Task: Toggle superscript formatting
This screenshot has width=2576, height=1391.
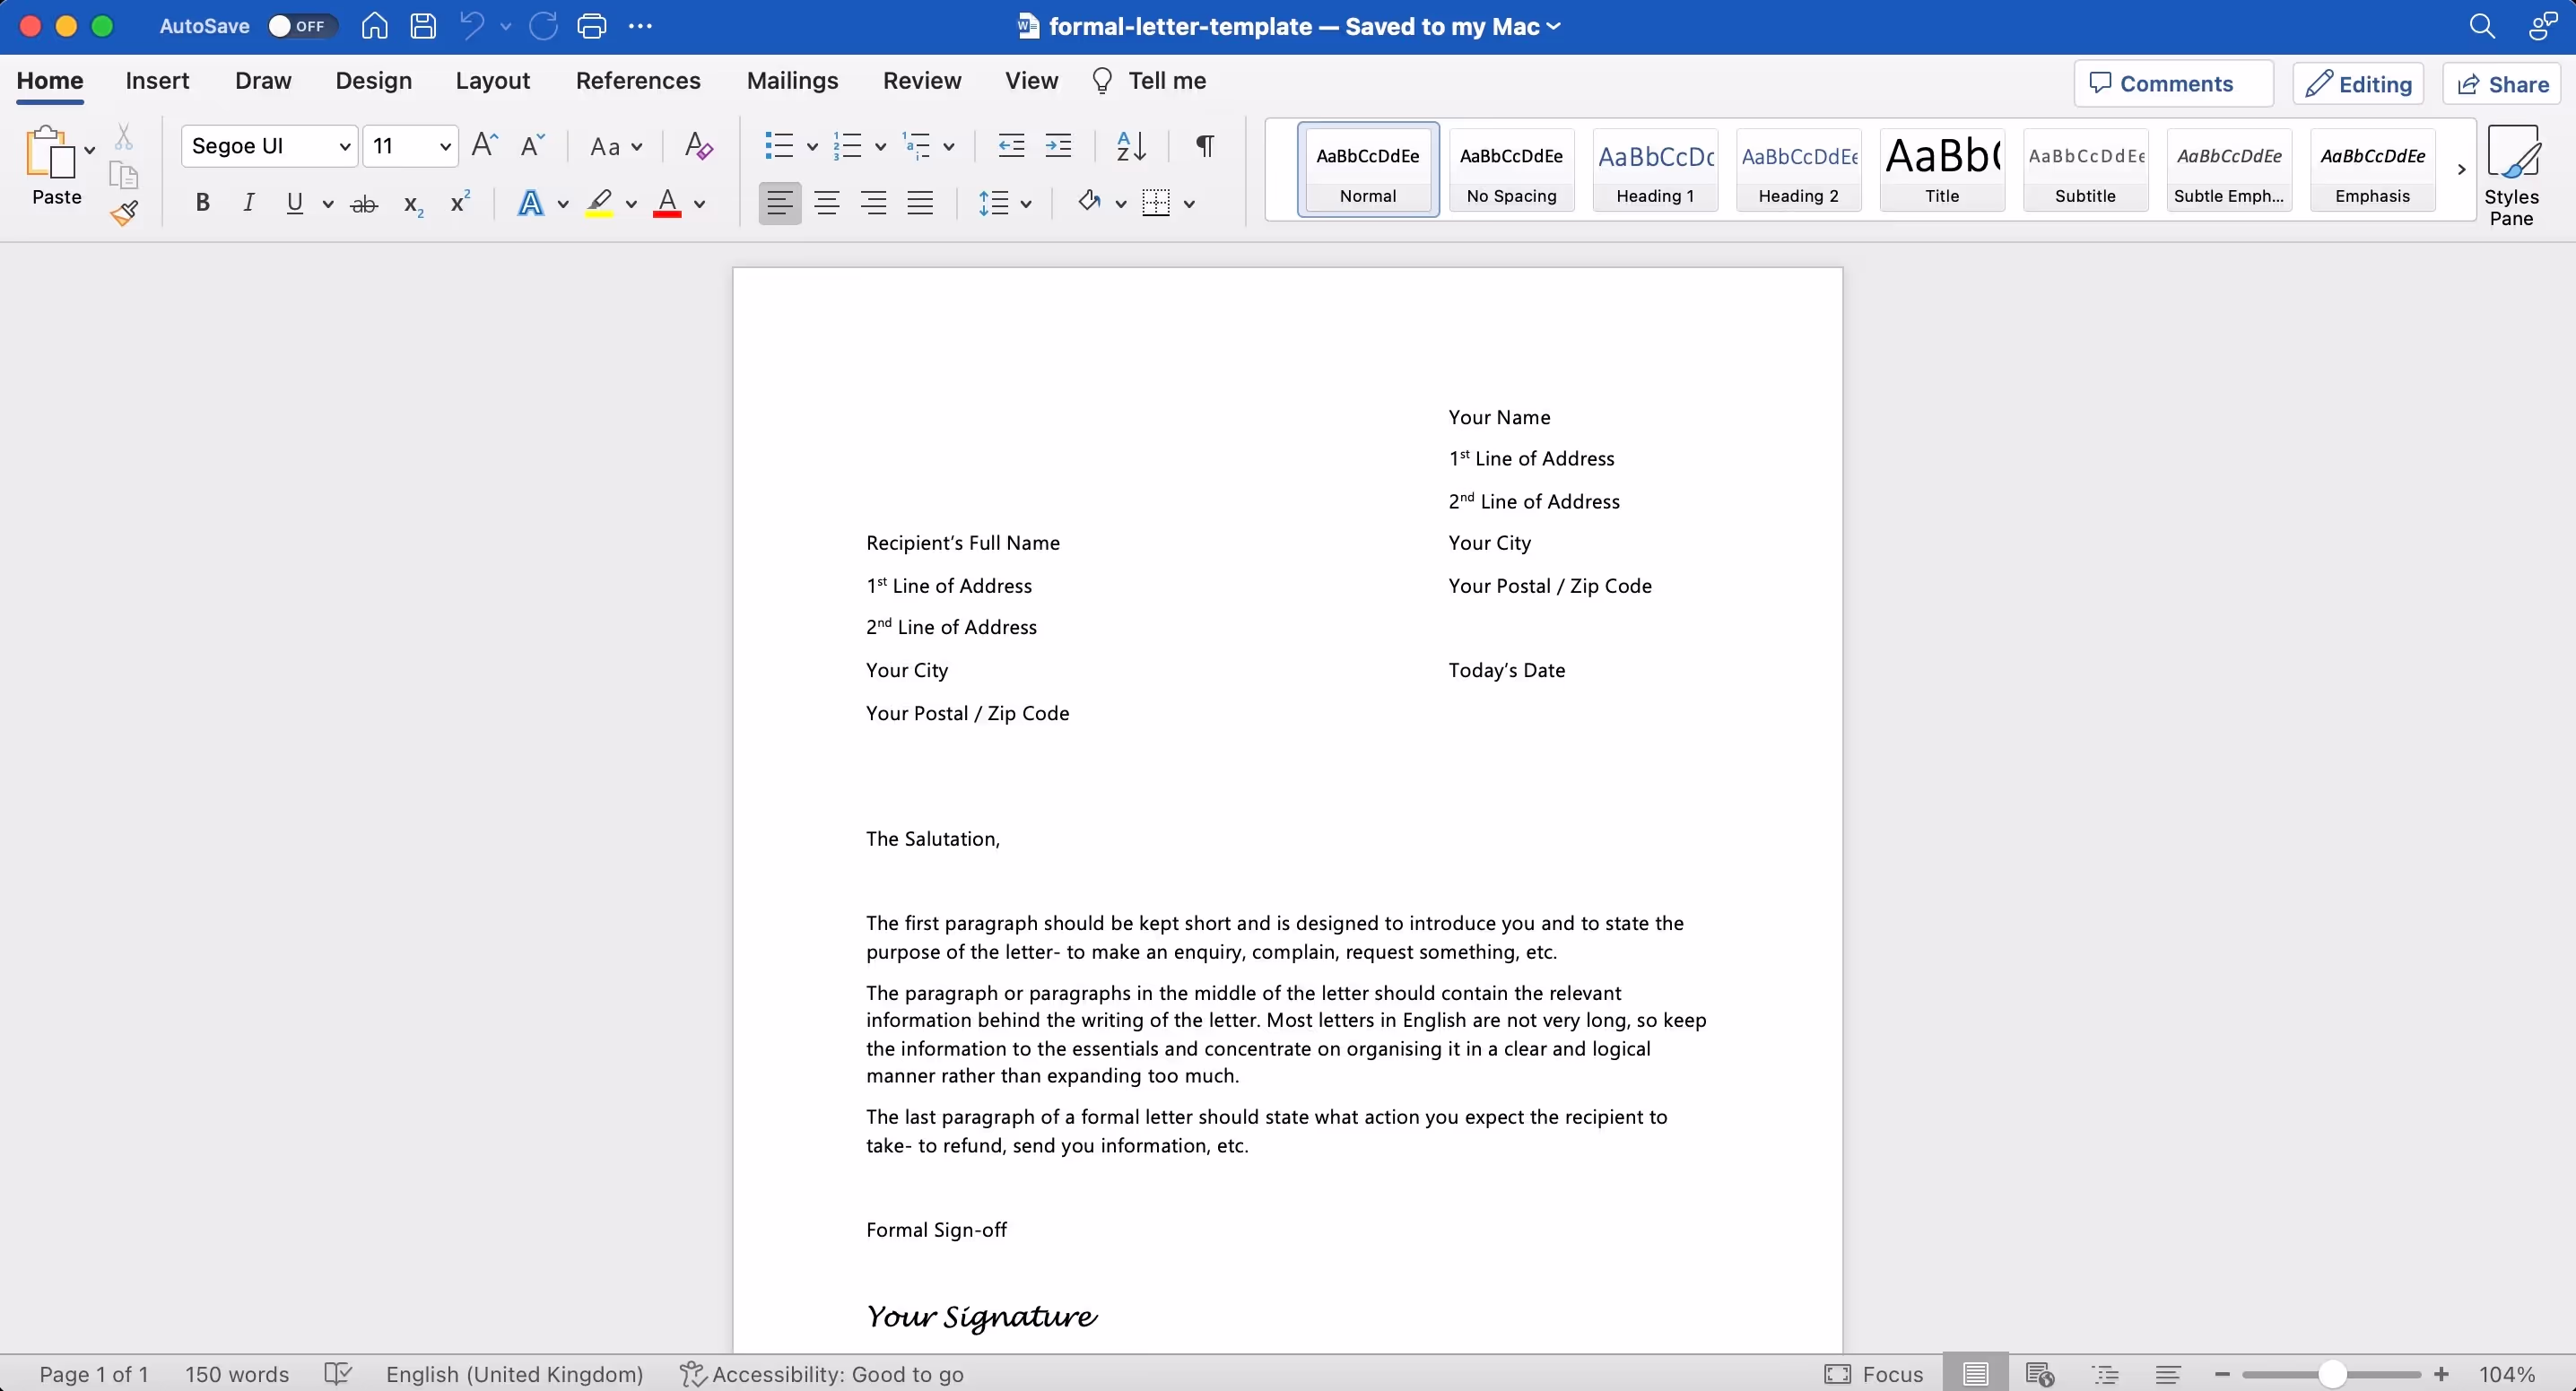Action: tap(460, 202)
